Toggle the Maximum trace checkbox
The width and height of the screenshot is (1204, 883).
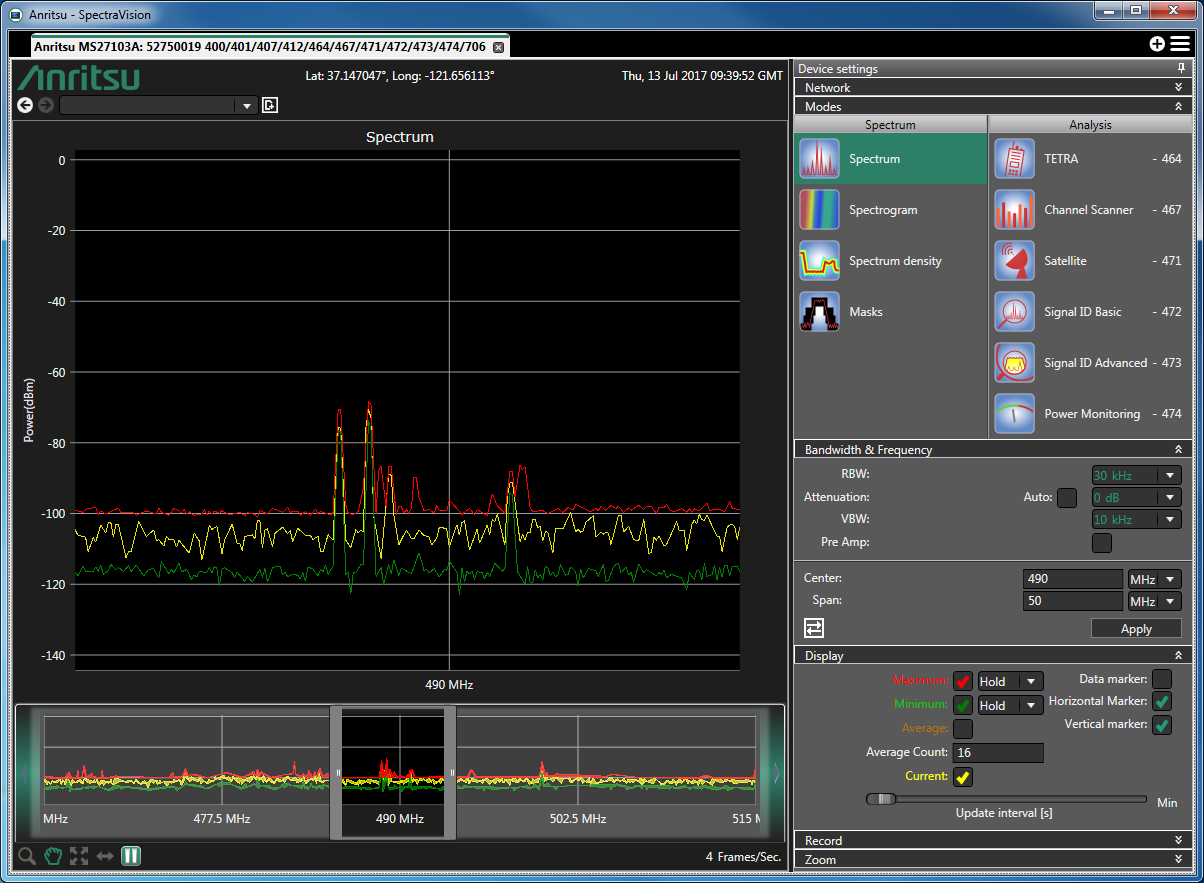coord(963,681)
